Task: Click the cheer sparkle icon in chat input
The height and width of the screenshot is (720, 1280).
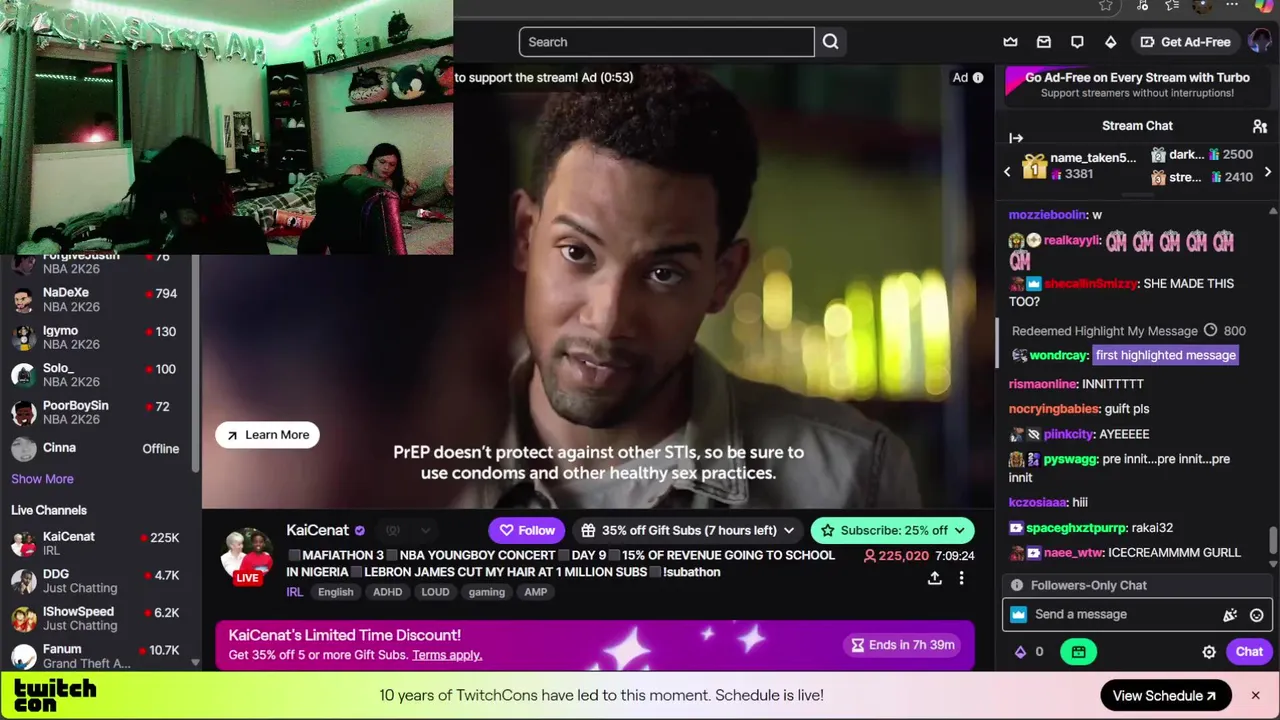Action: tap(1230, 615)
